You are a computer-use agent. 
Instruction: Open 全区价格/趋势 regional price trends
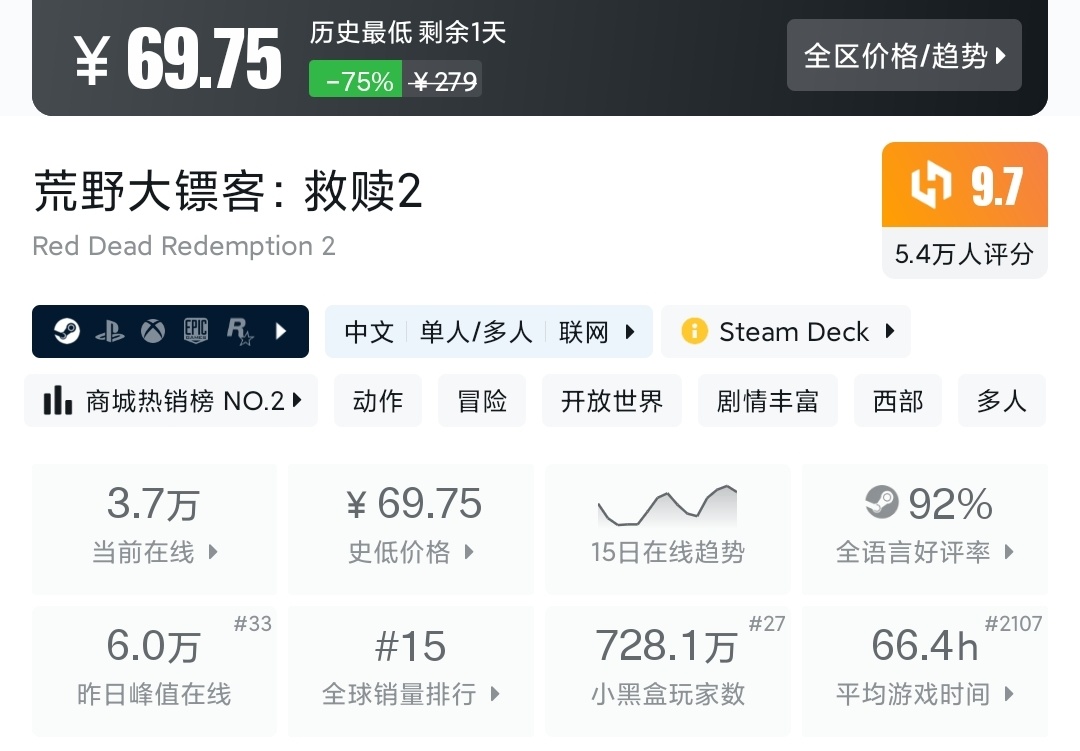[904, 56]
